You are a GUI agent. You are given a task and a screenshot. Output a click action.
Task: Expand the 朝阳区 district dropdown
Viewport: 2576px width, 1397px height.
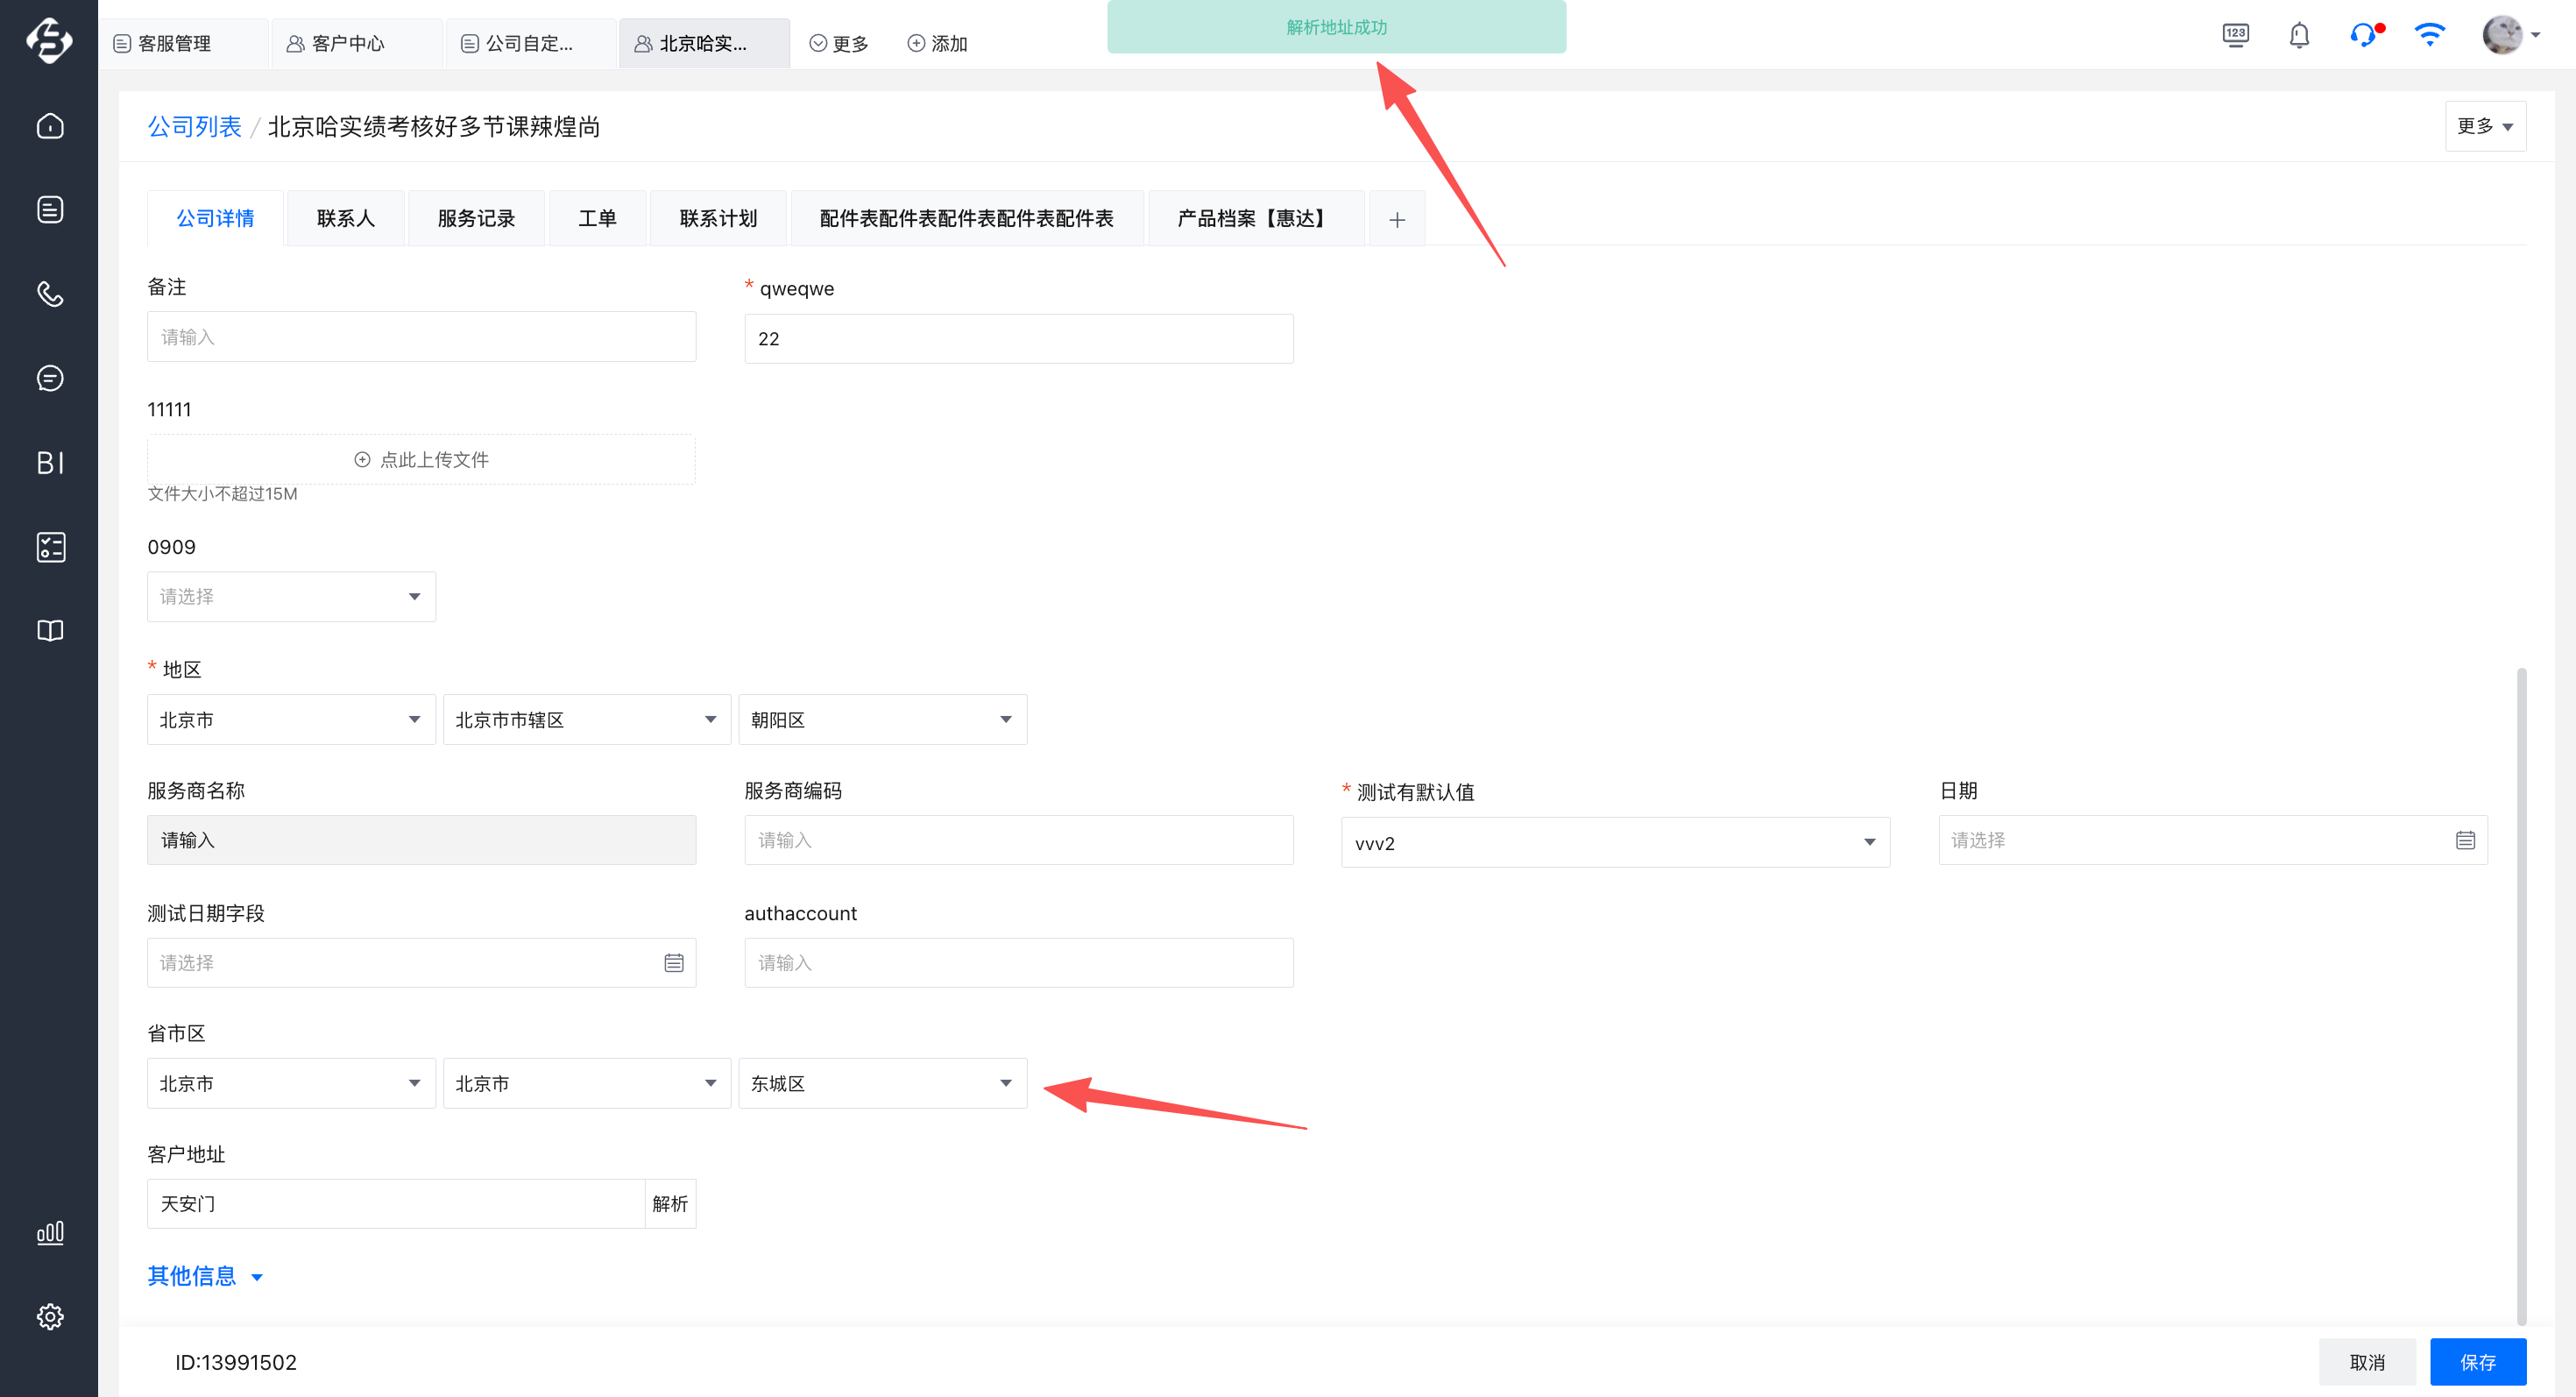[x=882, y=720]
